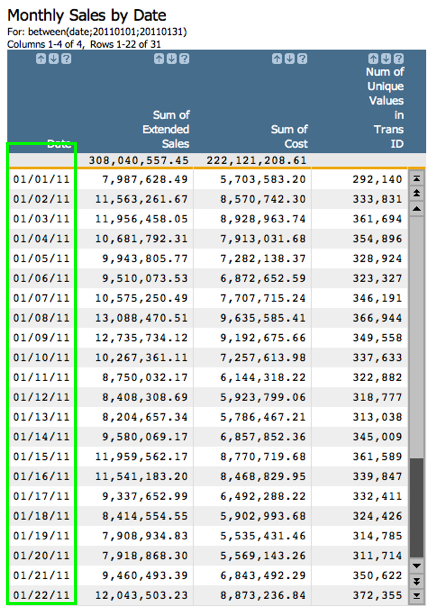
Task: Click transaction count 292,140
Action: (x=377, y=180)
